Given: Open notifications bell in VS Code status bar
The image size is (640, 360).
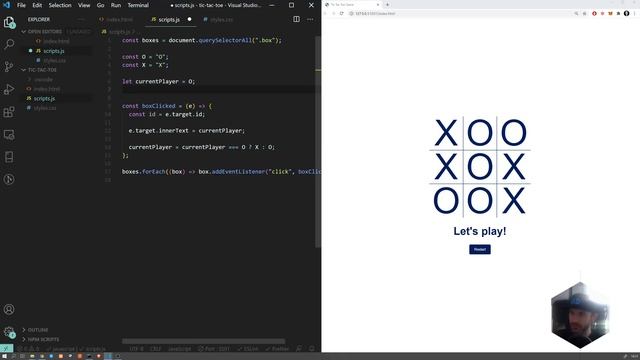Looking at the screenshot, I should tap(312, 349).
